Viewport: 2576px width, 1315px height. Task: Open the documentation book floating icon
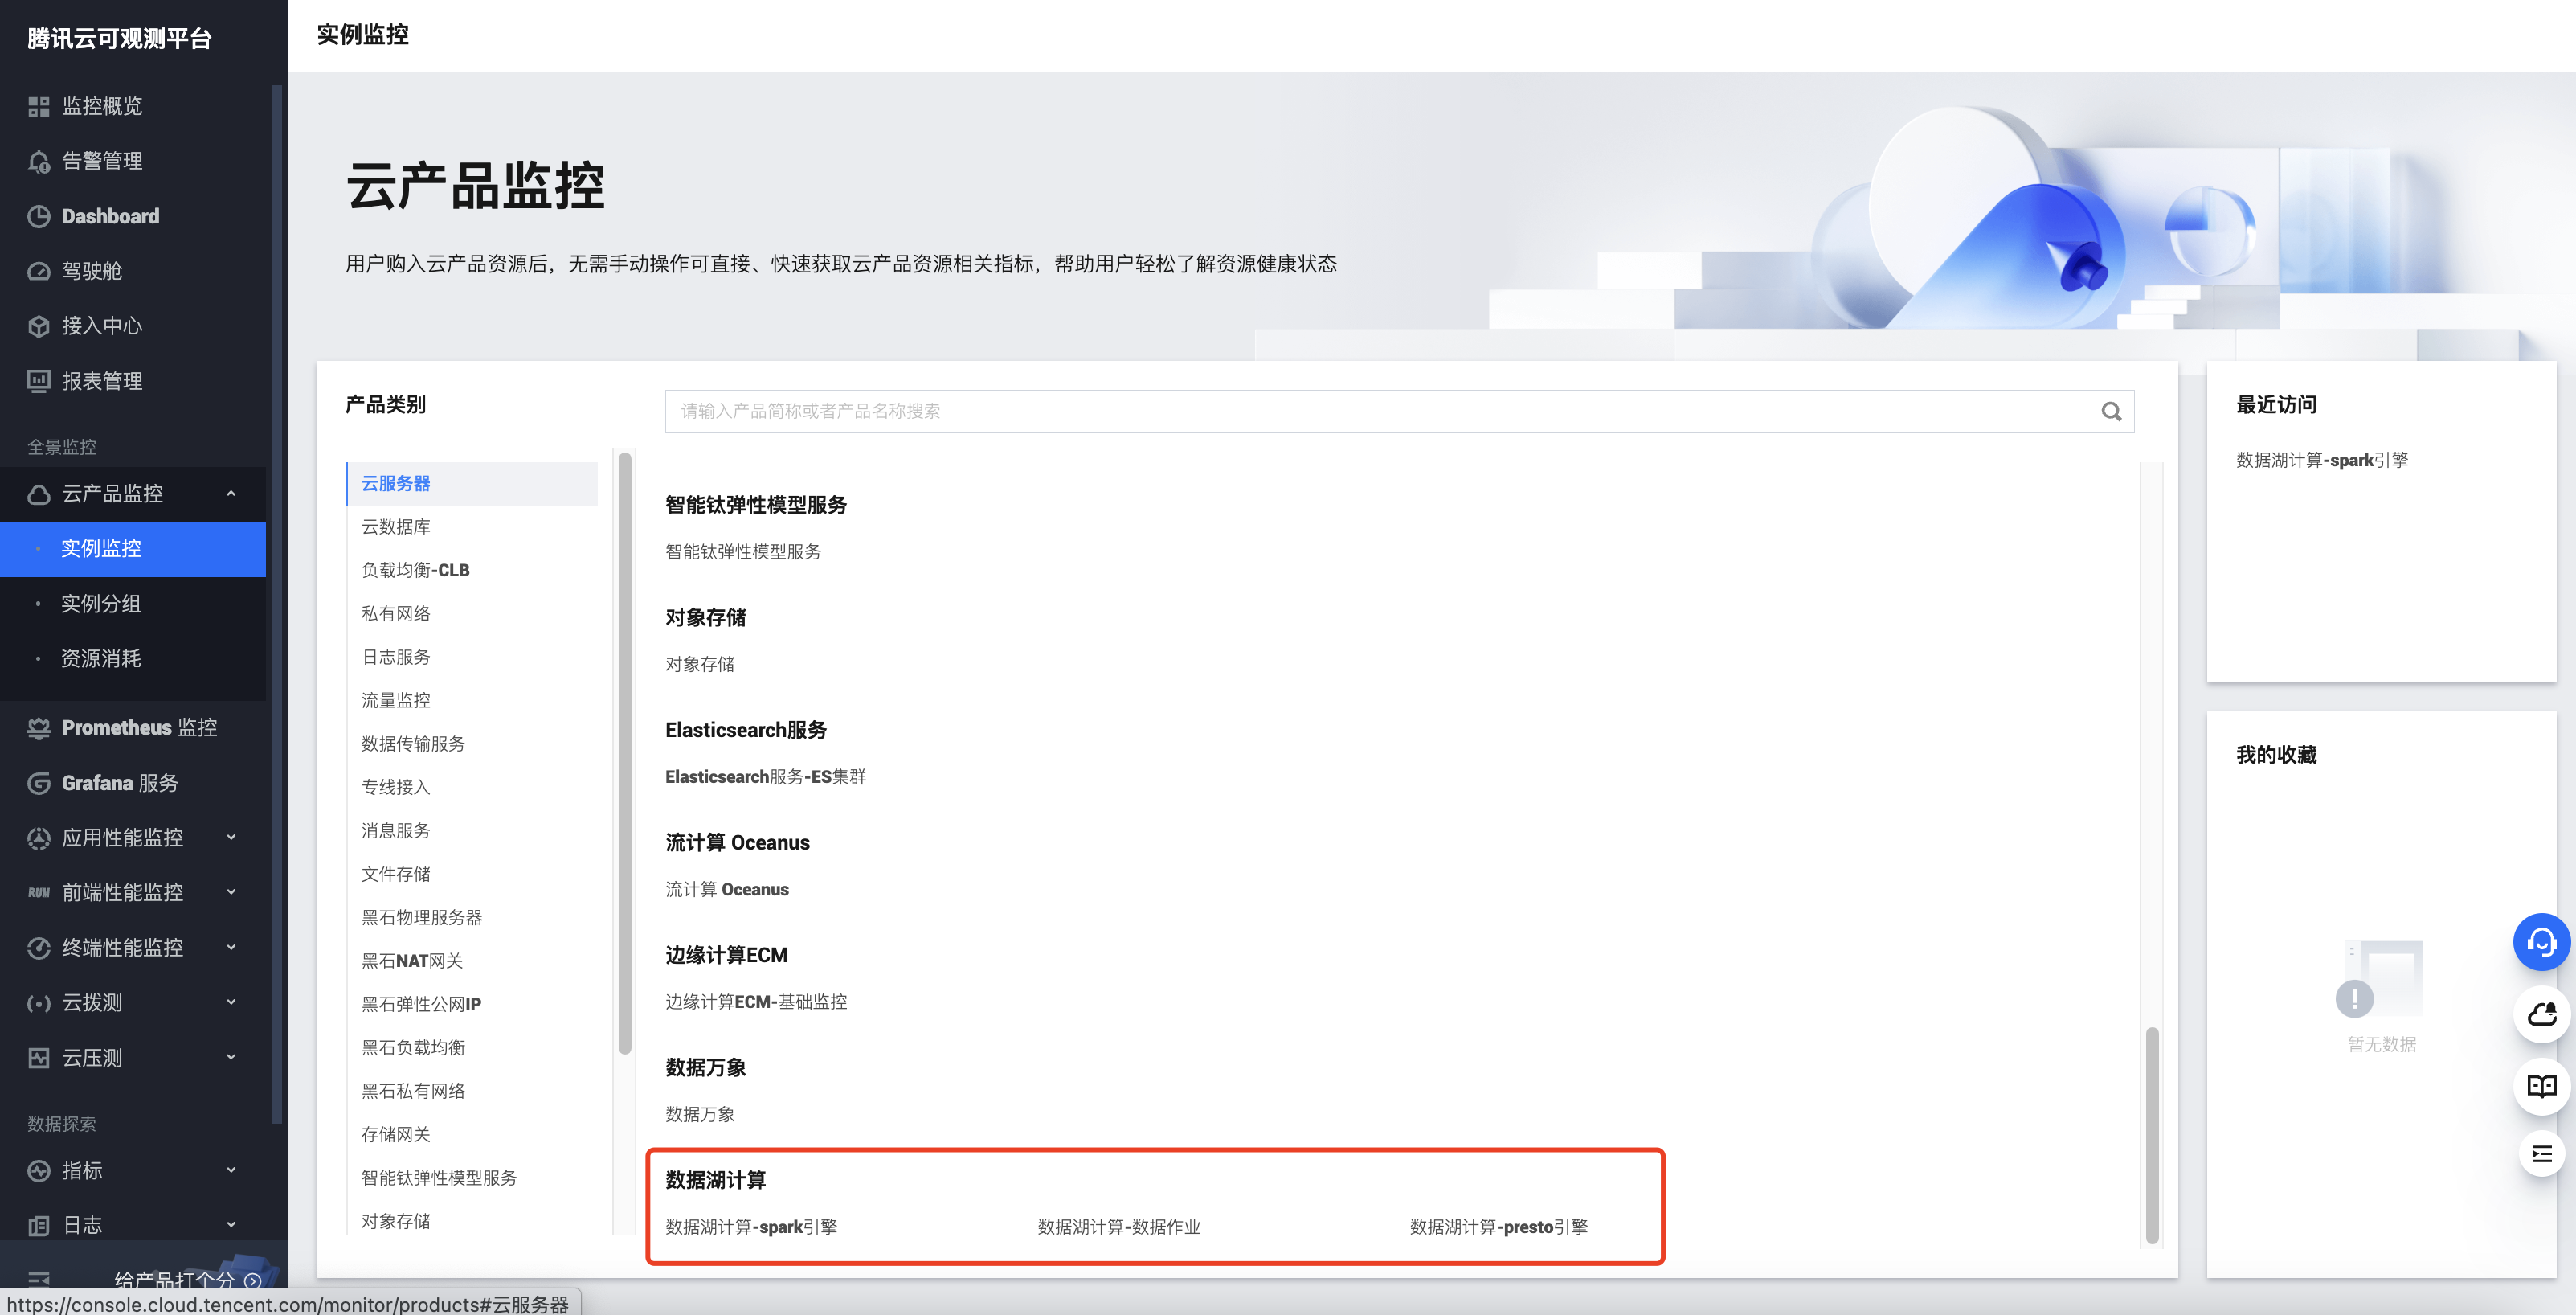[x=2541, y=1085]
